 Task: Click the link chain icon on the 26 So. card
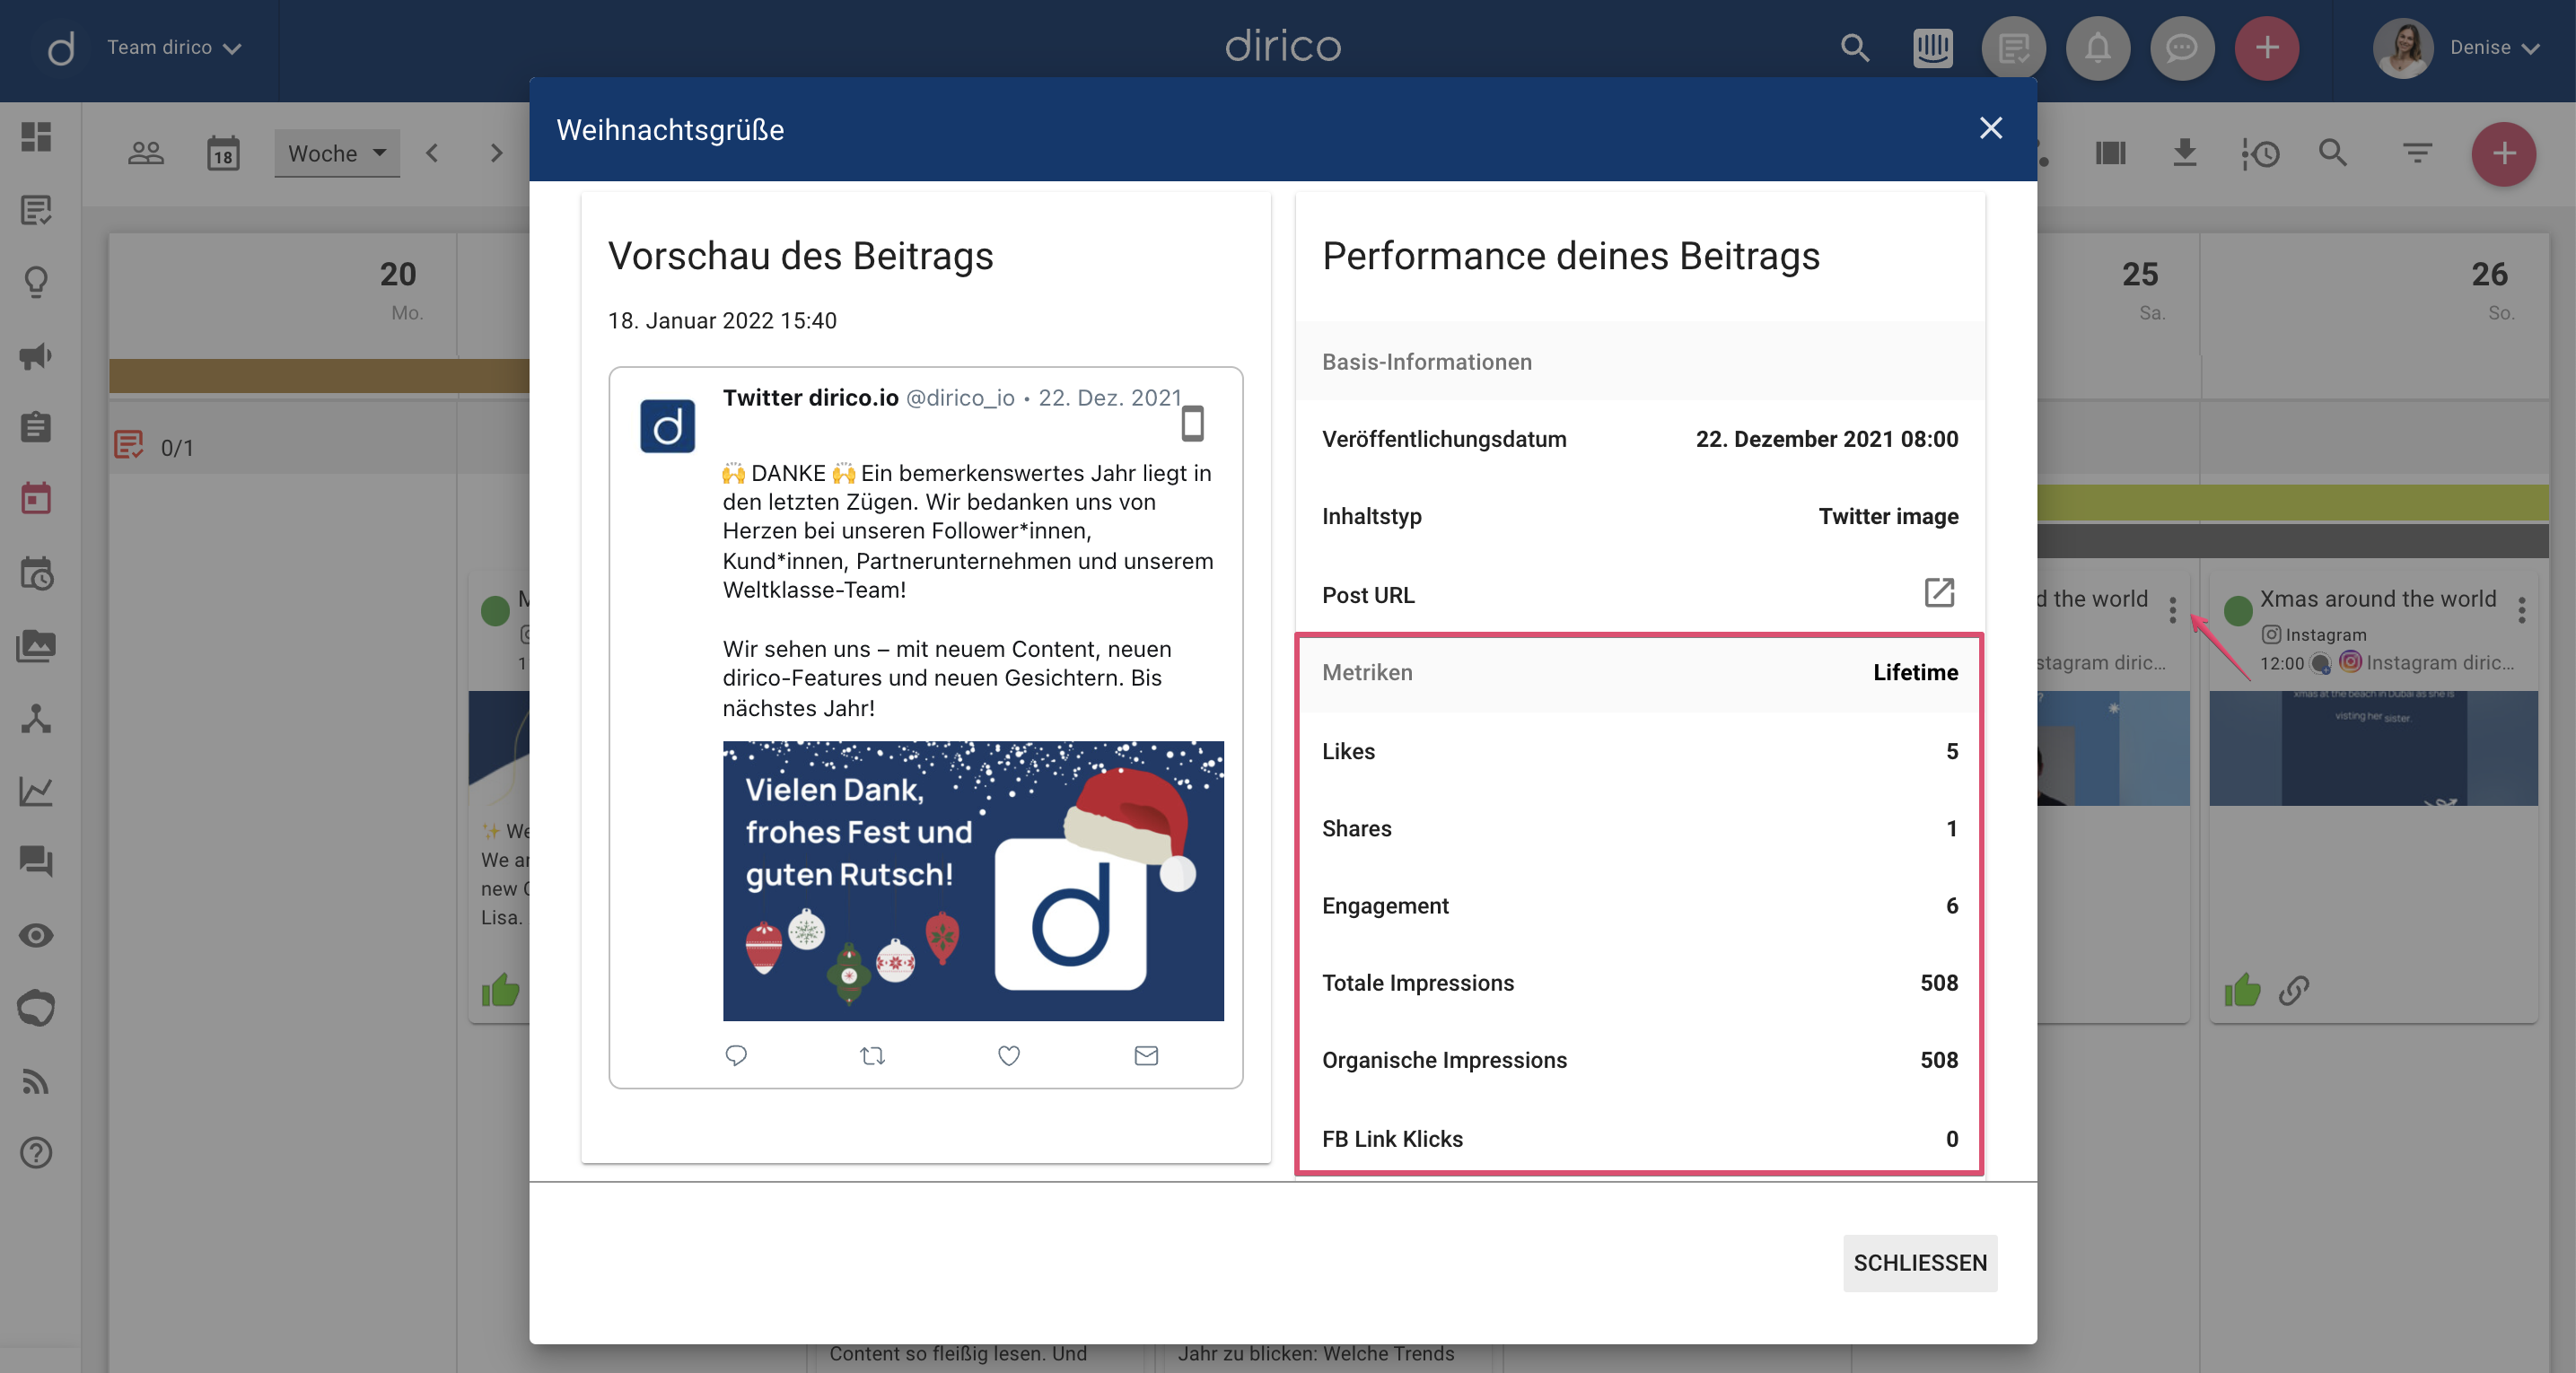[x=2293, y=990]
